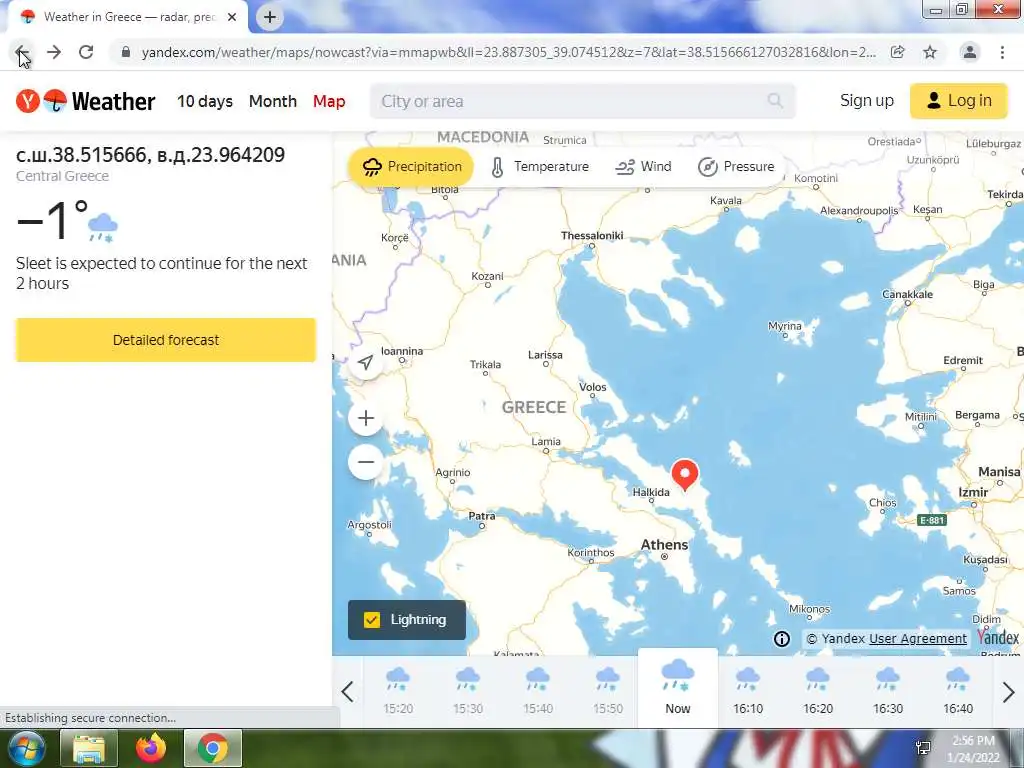This screenshot has width=1024, height=768.
Task: Zoom out the map with minus button
Action: point(366,462)
